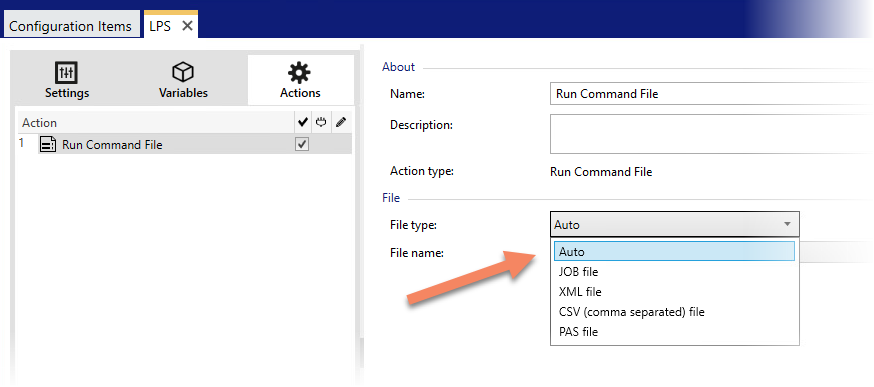This screenshot has height=387, width=874.
Task: Choose Auto from the file type list
Action: pos(674,251)
